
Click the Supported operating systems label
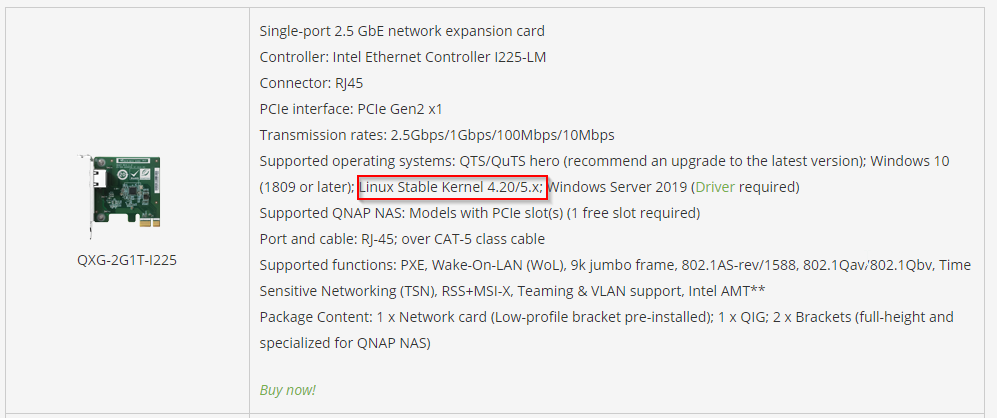pyautogui.click(x=356, y=161)
